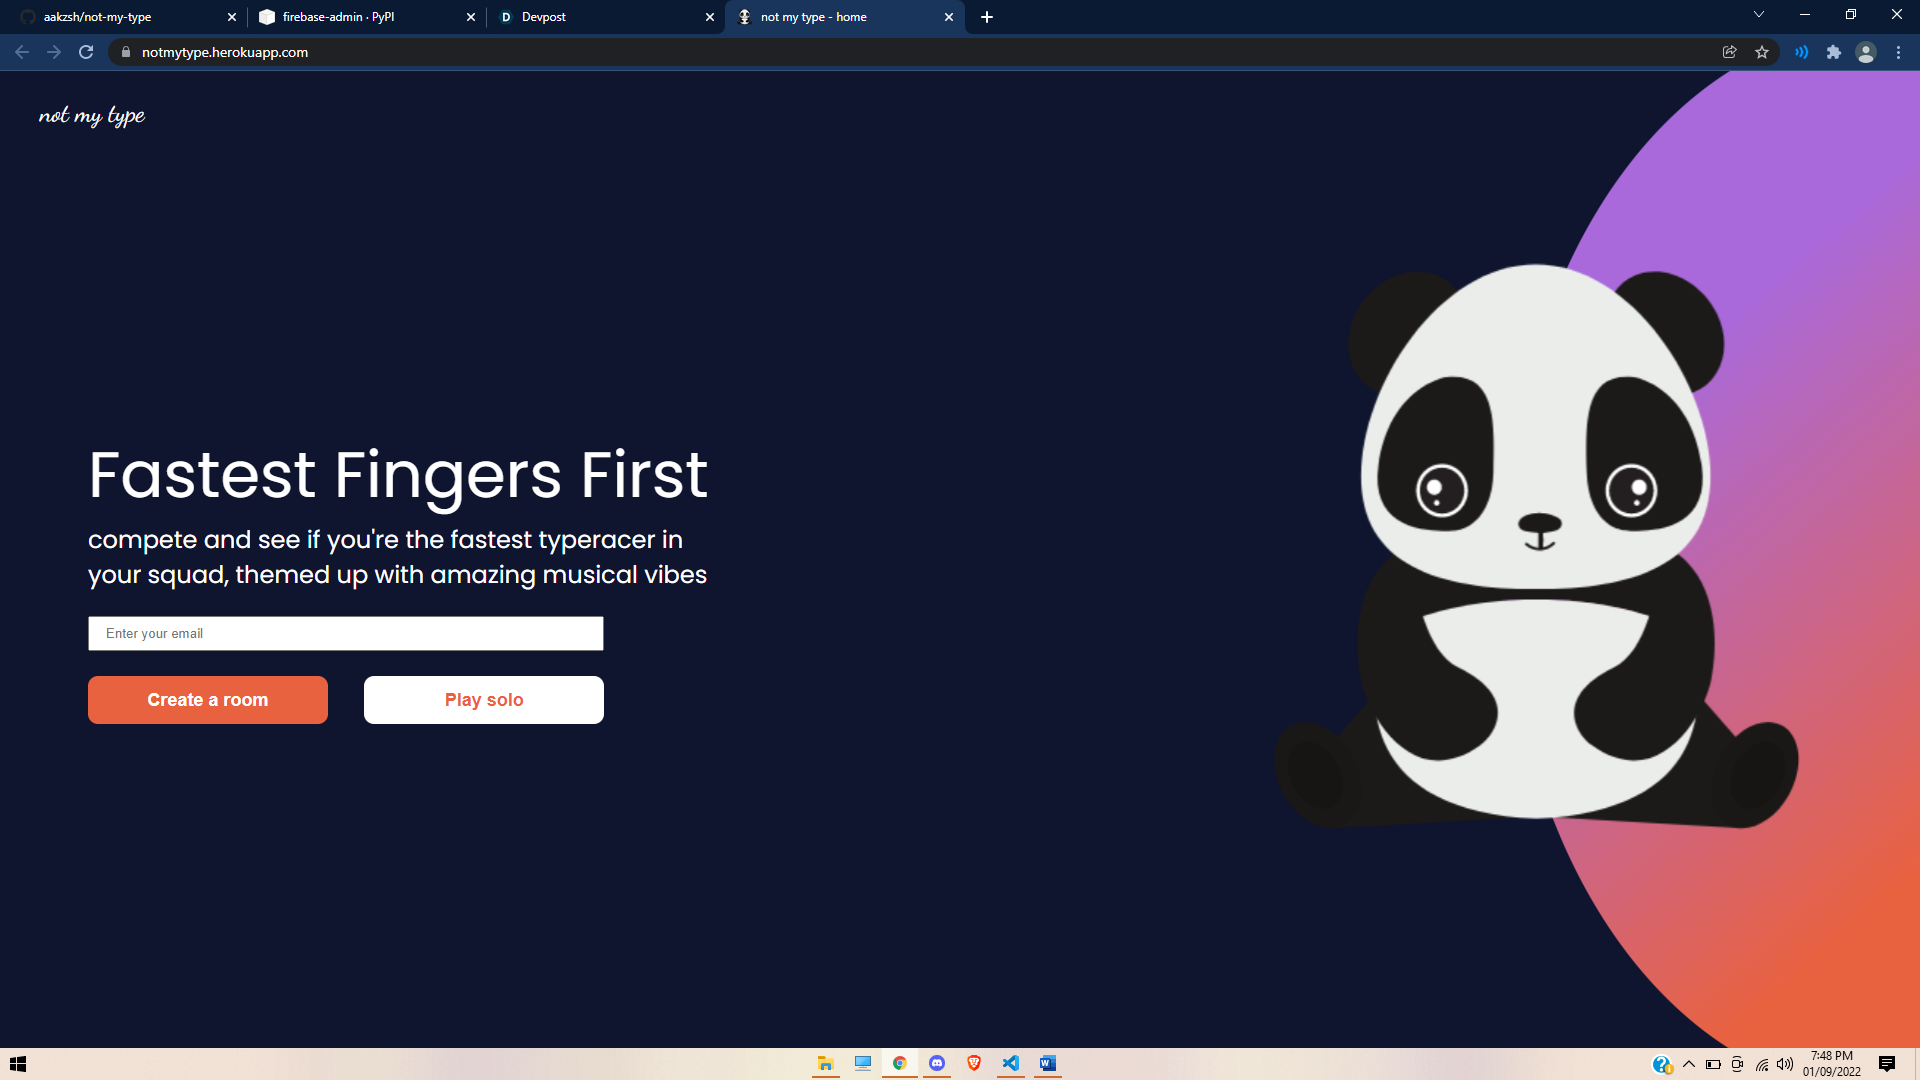The height and width of the screenshot is (1080, 1920).
Task: Switch to the aakzsh/not-my-type tab
Action: 120,17
